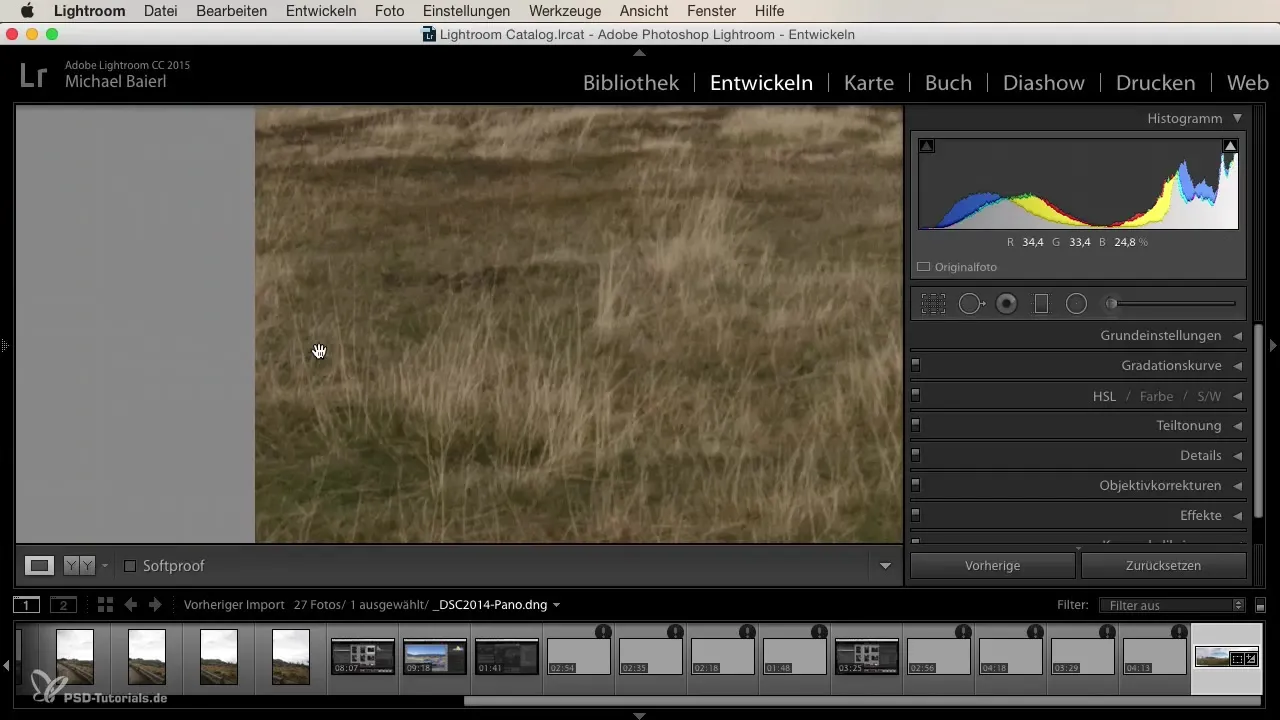The image size is (1280, 720).
Task: Select the Radial Filter tool
Action: [1076, 304]
